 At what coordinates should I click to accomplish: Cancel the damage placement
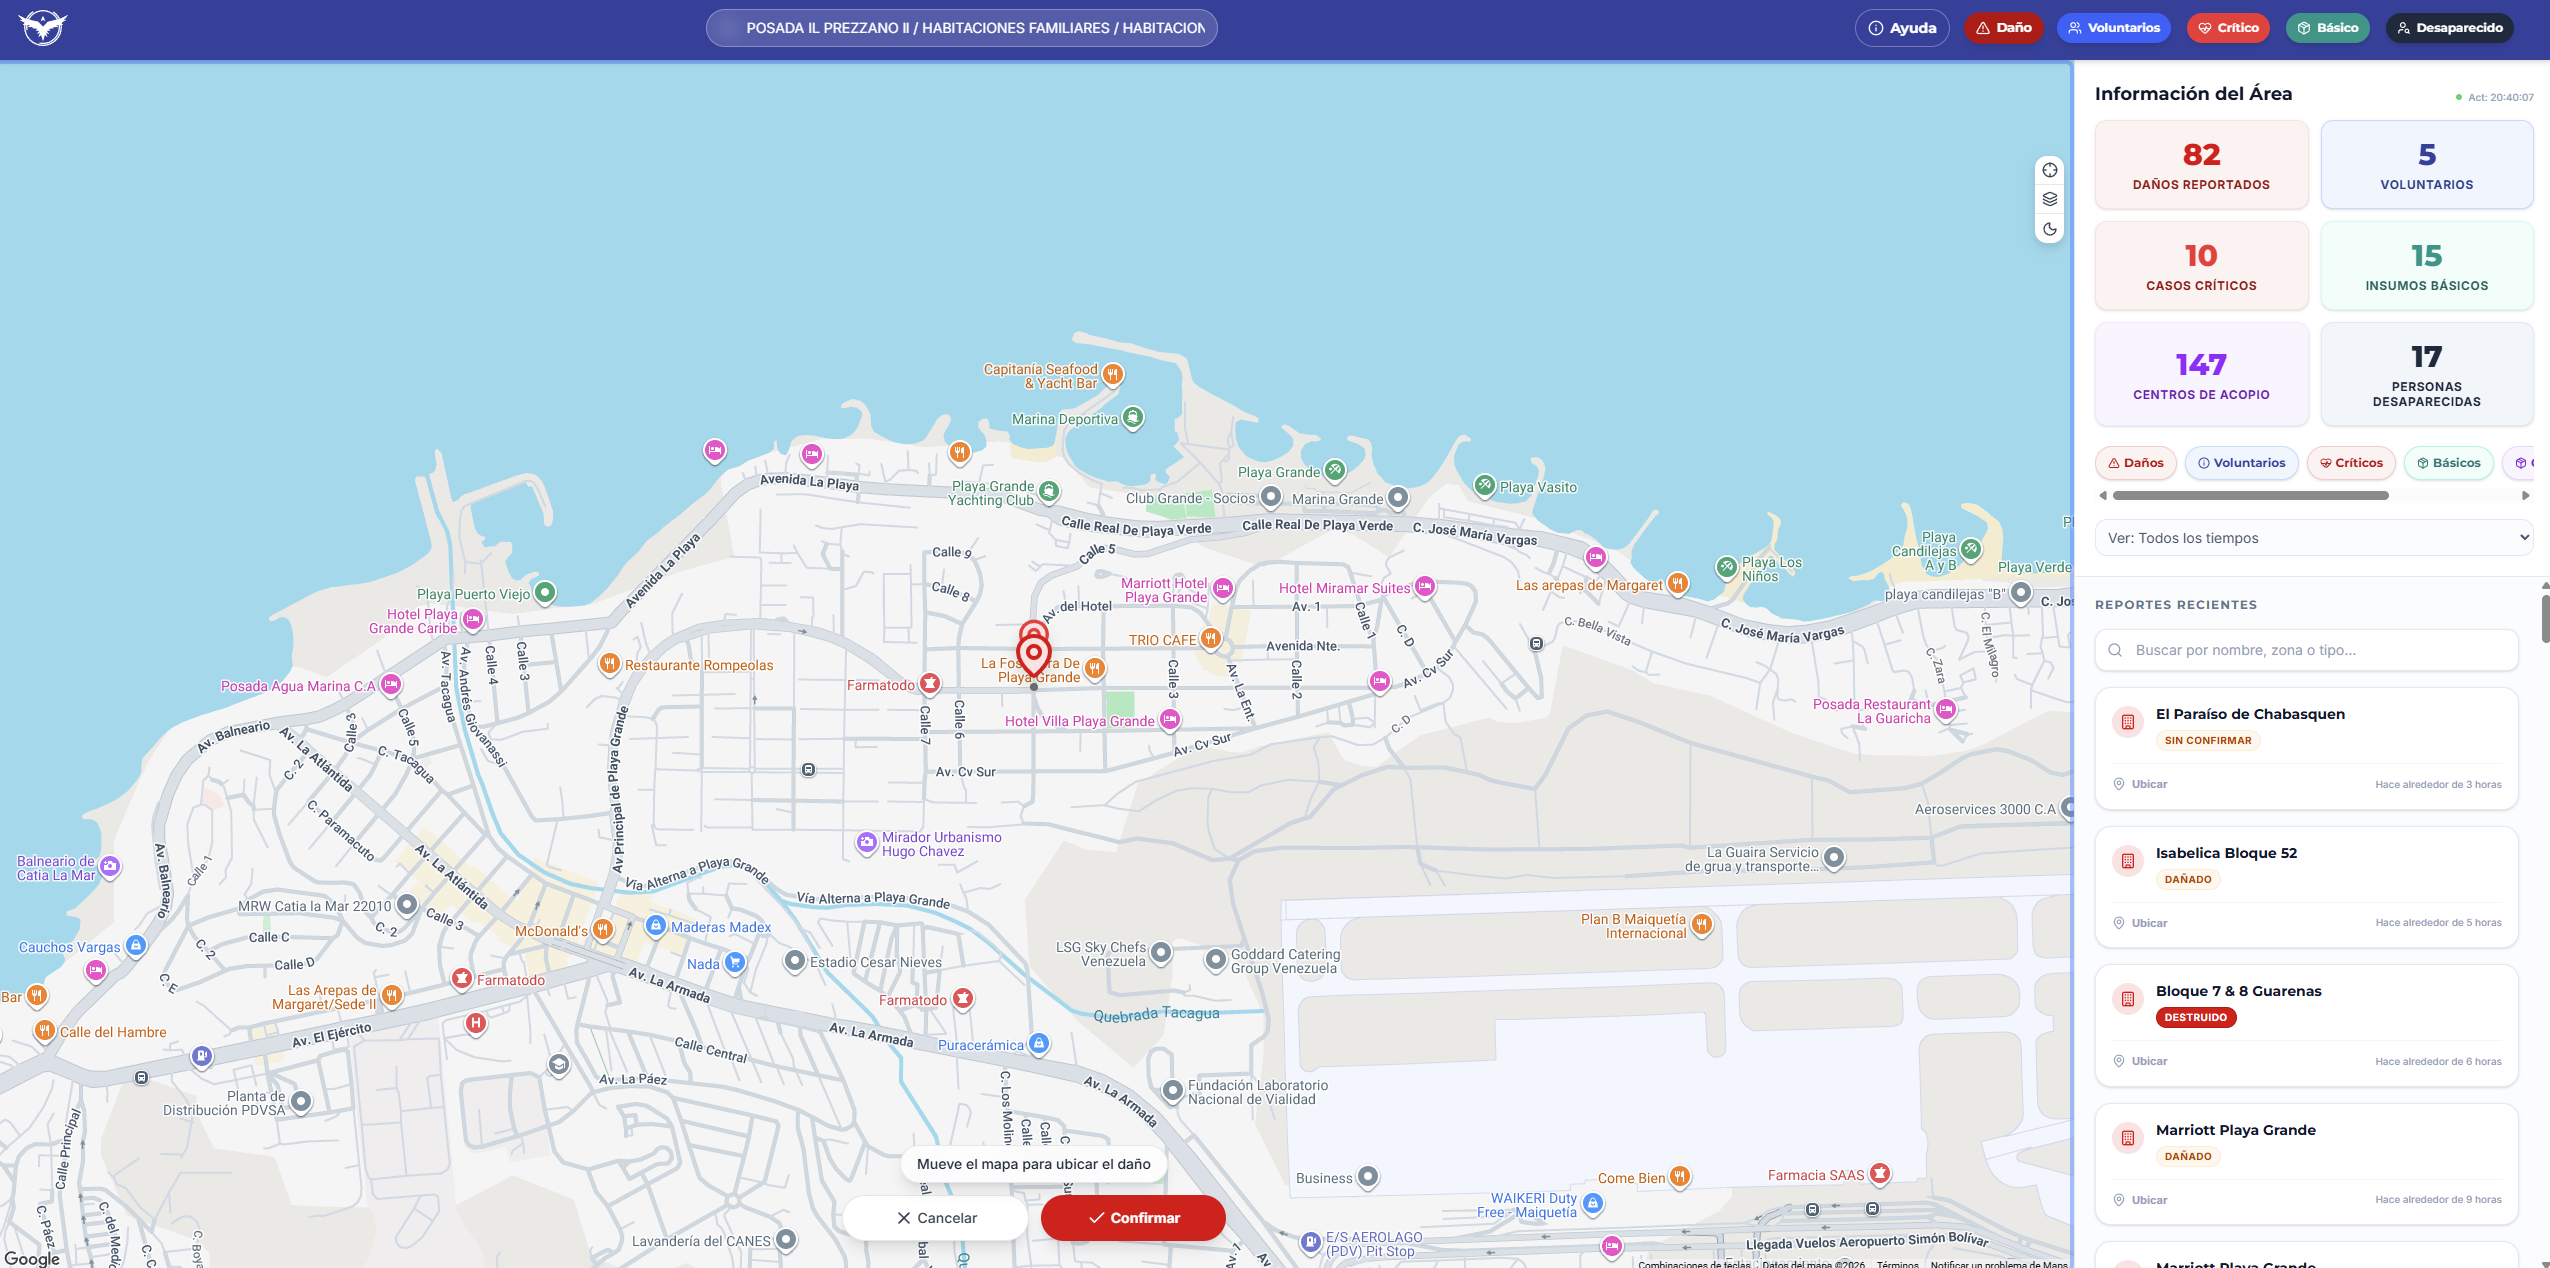pos(936,1218)
